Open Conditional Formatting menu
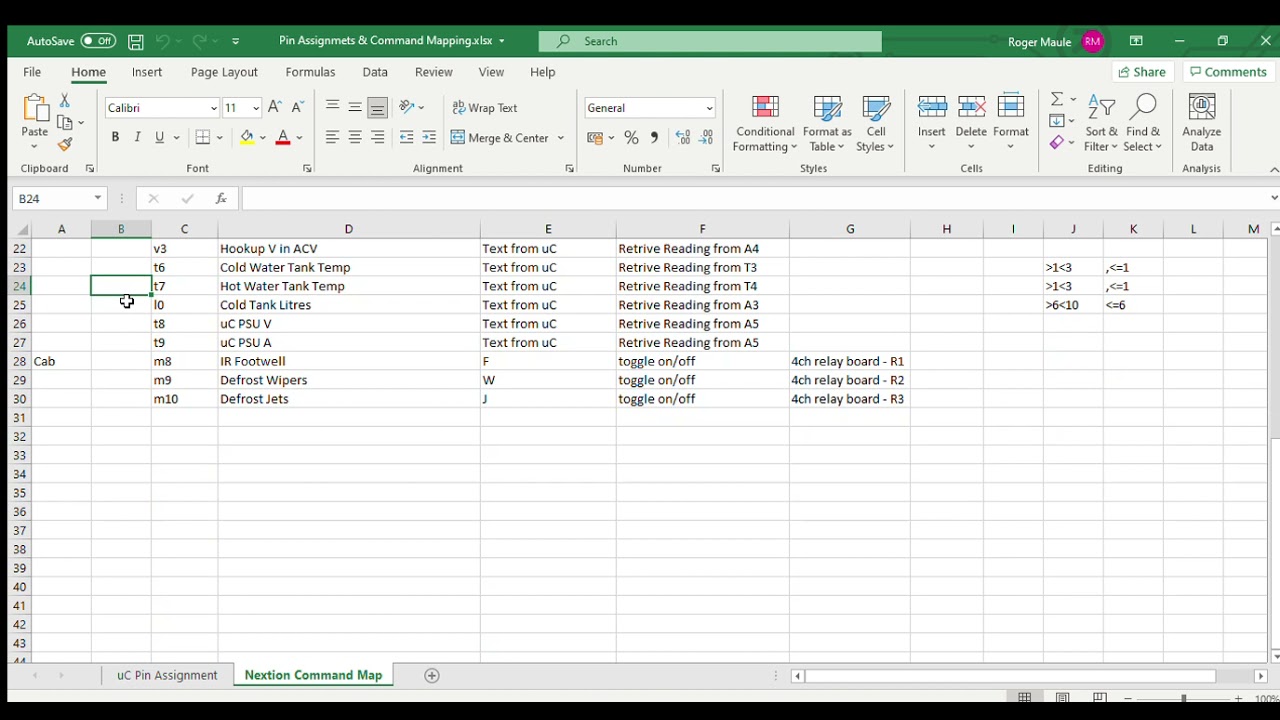This screenshot has height=720, width=1280. tap(765, 123)
